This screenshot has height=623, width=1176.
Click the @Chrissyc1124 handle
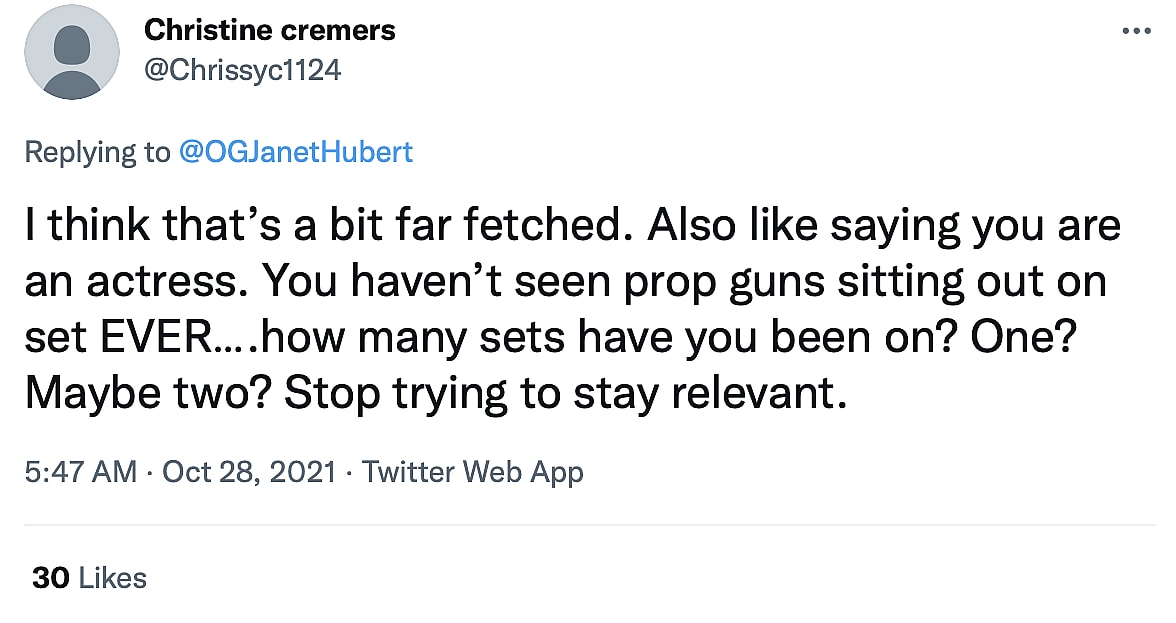click(x=243, y=71)
